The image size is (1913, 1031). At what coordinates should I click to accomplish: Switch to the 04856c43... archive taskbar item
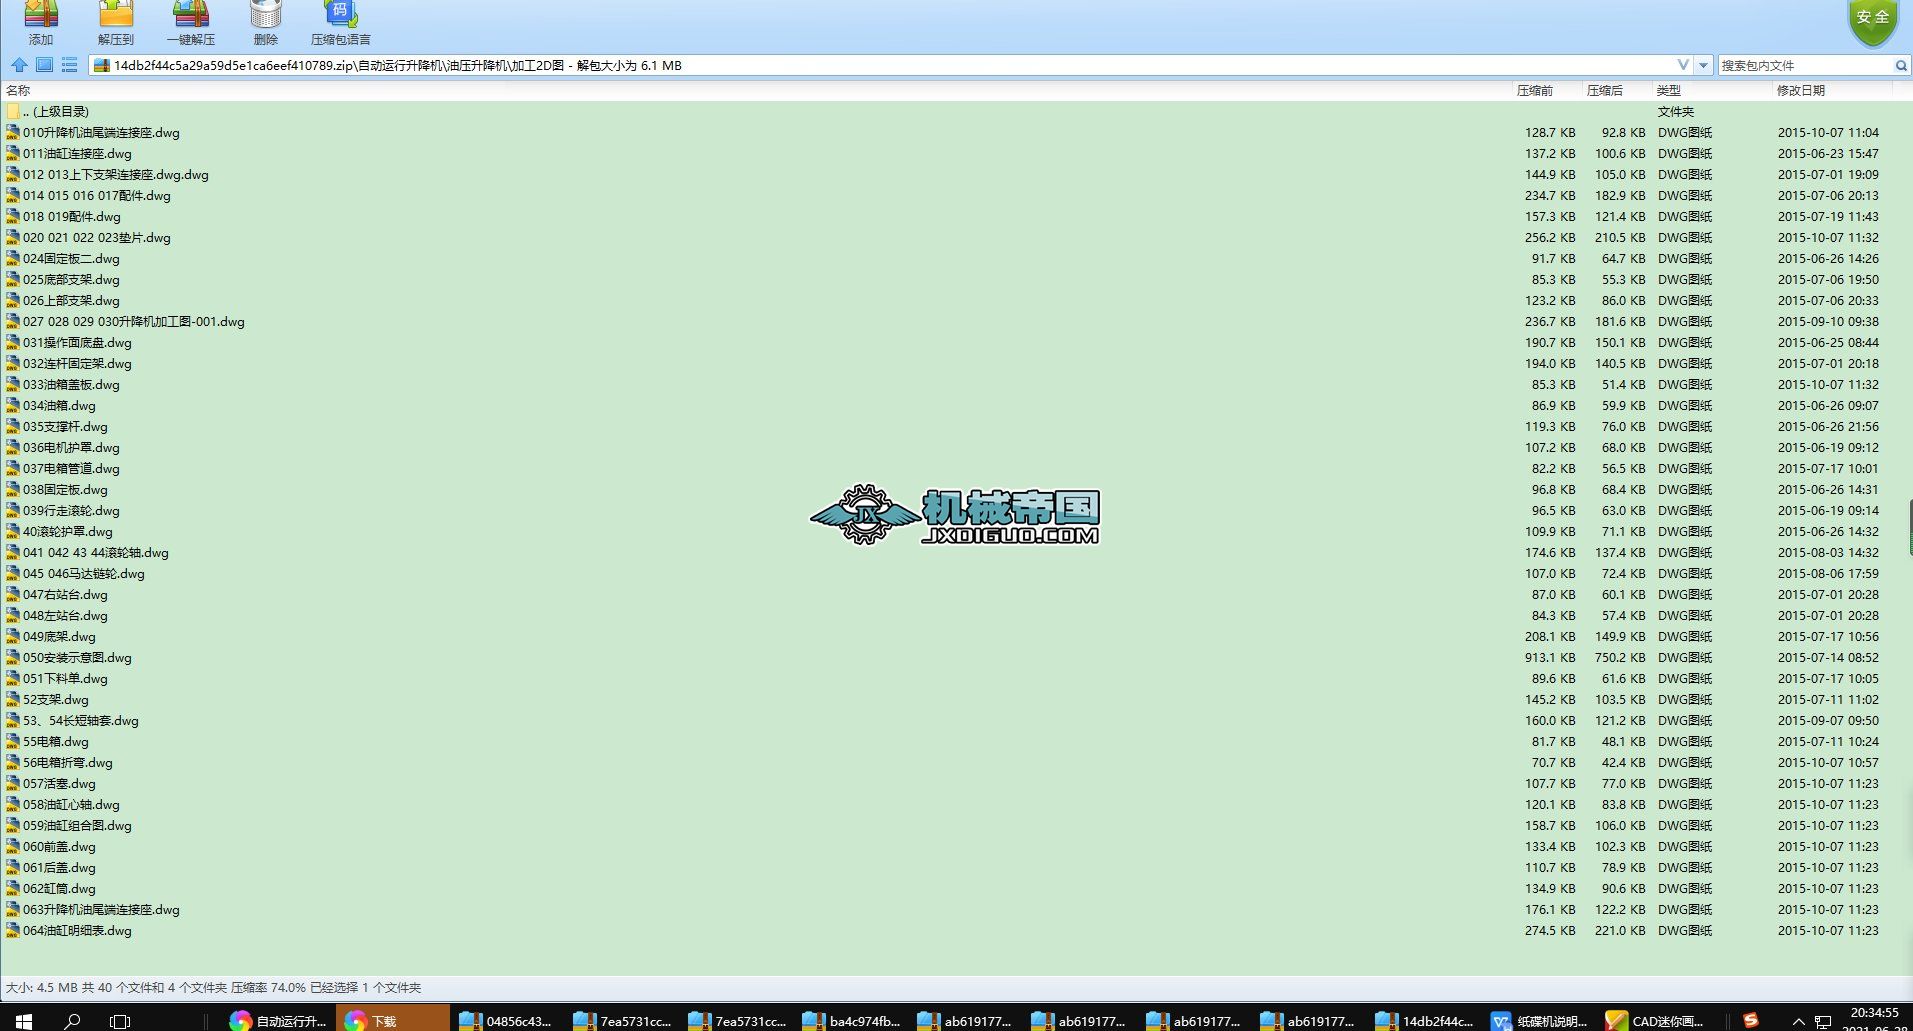pos(506,1021)
